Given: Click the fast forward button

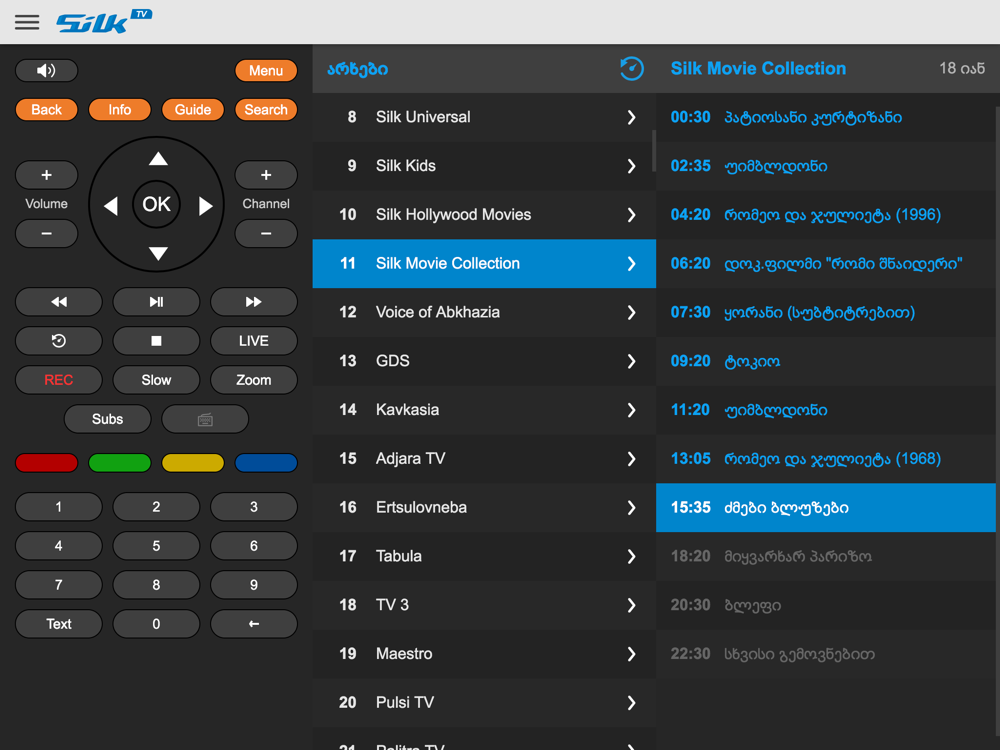Looking at the screenshot, I should [254, 302].
